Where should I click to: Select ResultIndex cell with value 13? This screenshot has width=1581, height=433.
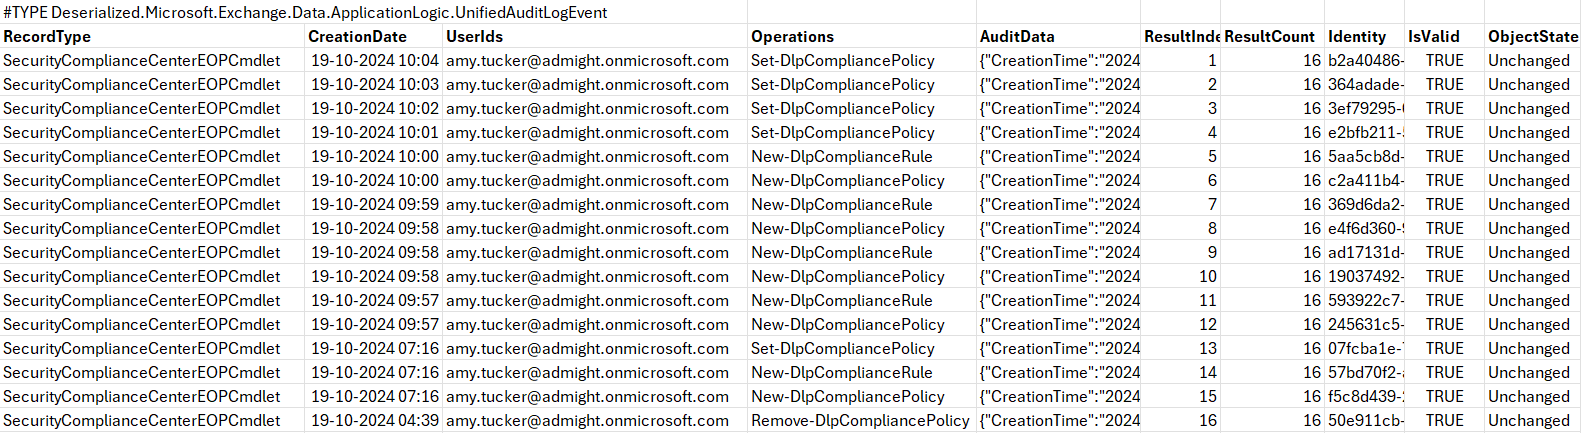click(1181, 349)
